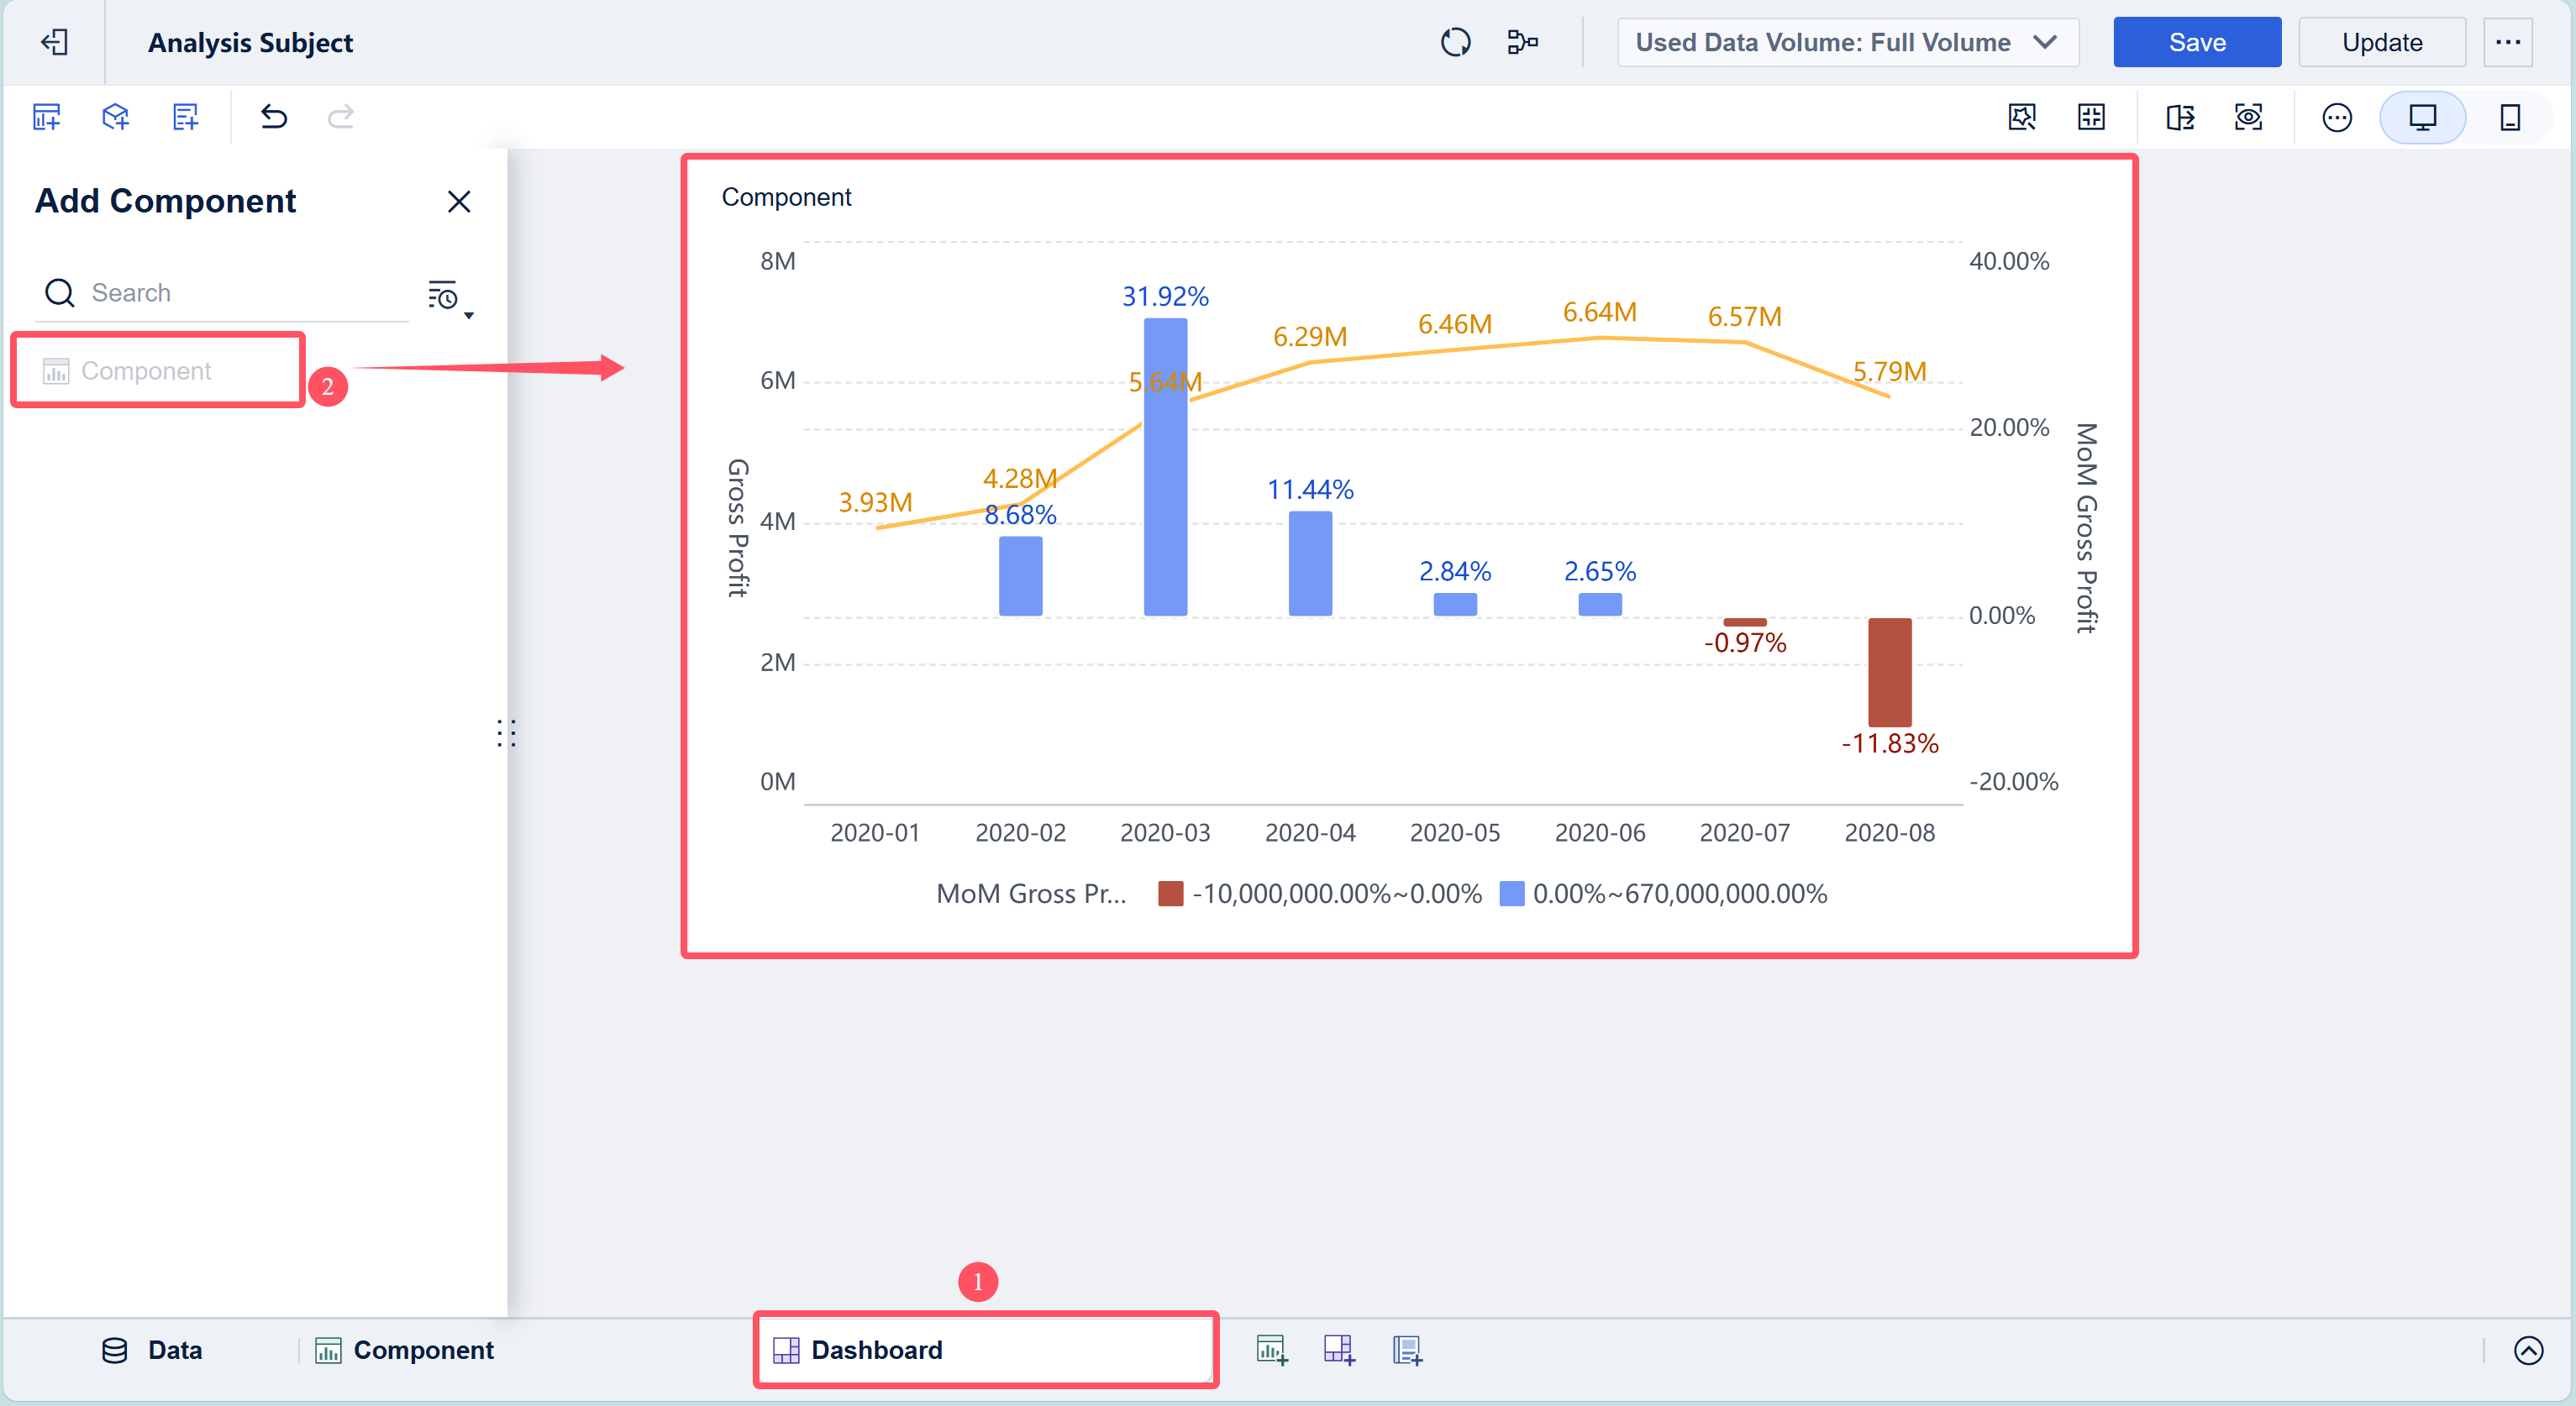Switch to the Component tab
The image size is (2576, 1406).
pos(405,1350)
